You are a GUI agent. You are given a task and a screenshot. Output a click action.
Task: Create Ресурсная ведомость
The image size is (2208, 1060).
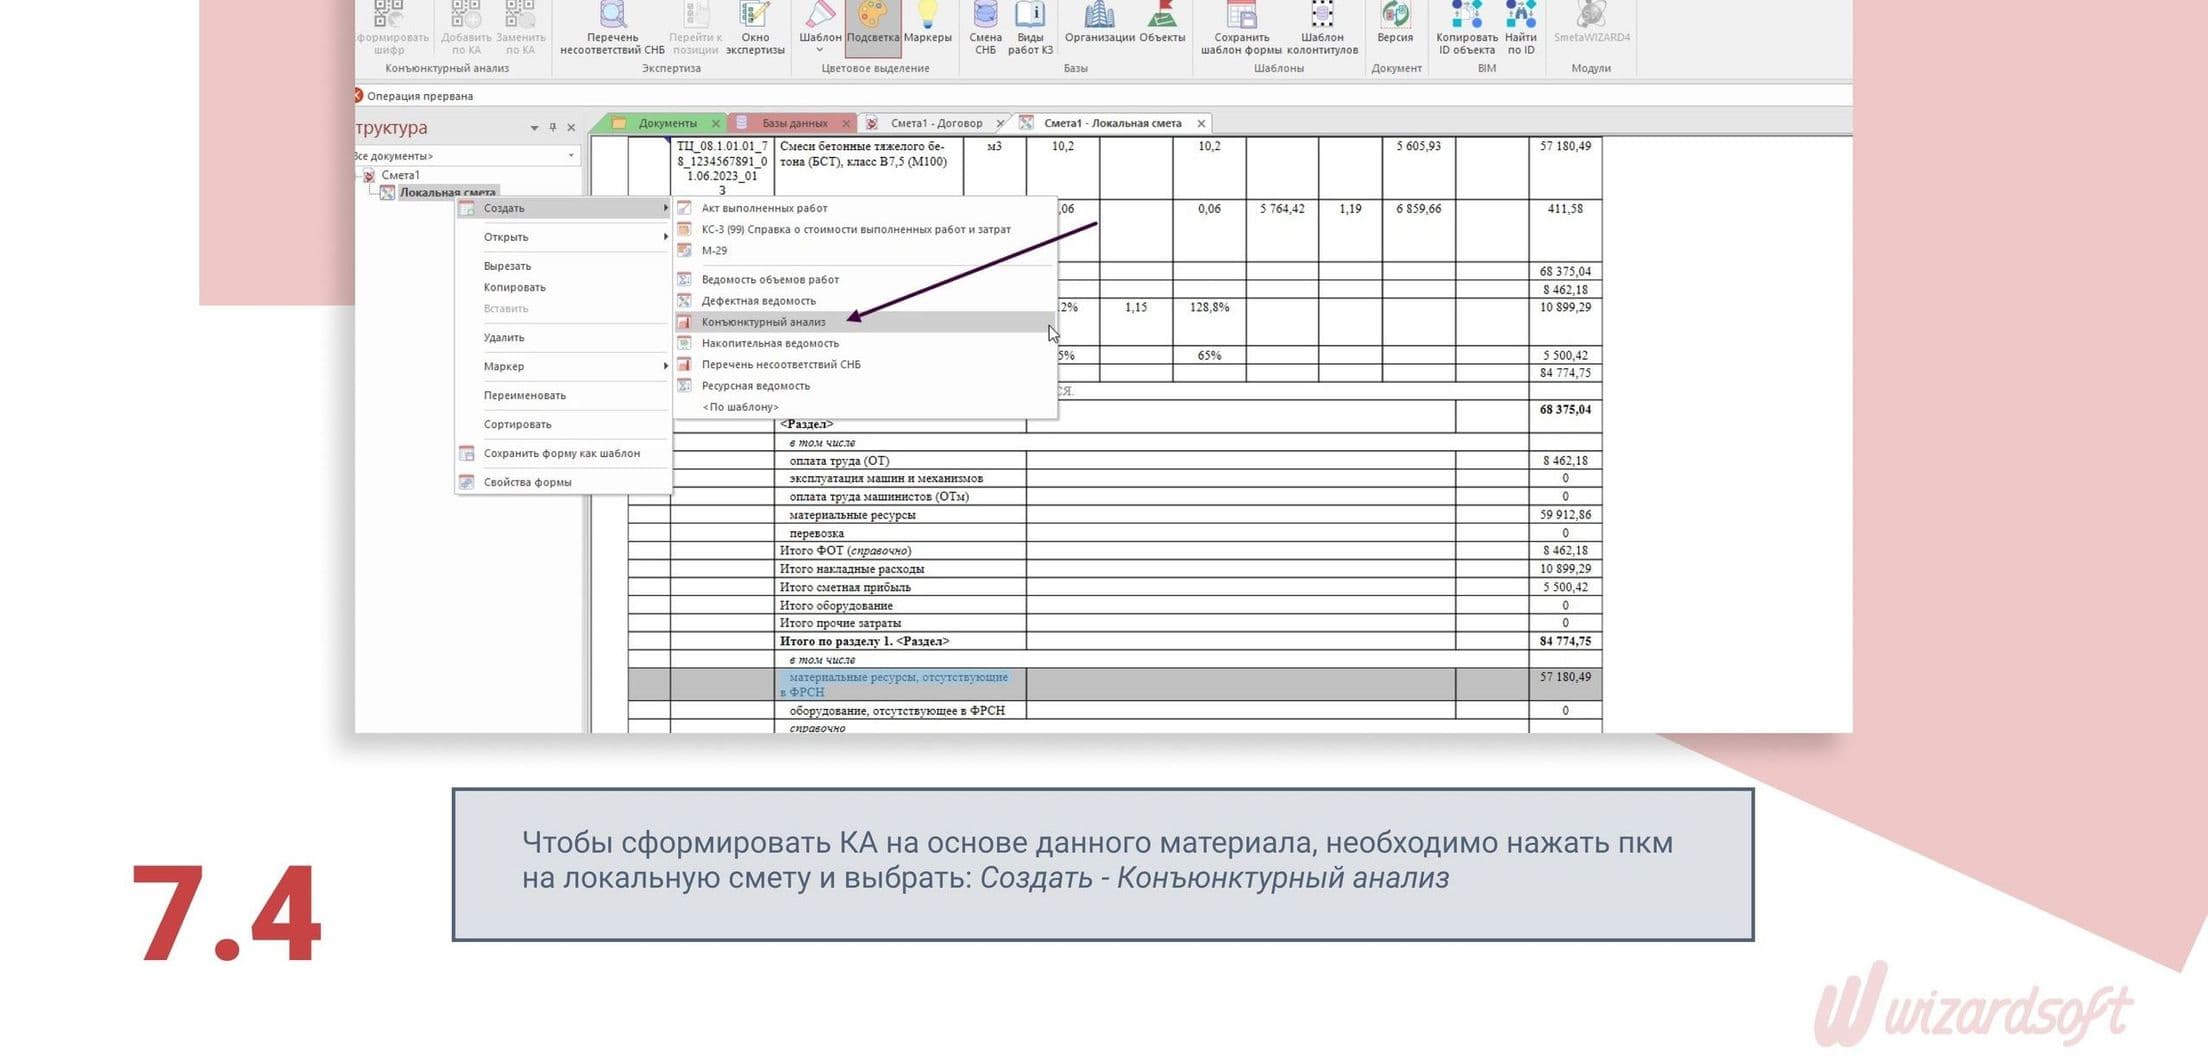click(x=755, y=385)
